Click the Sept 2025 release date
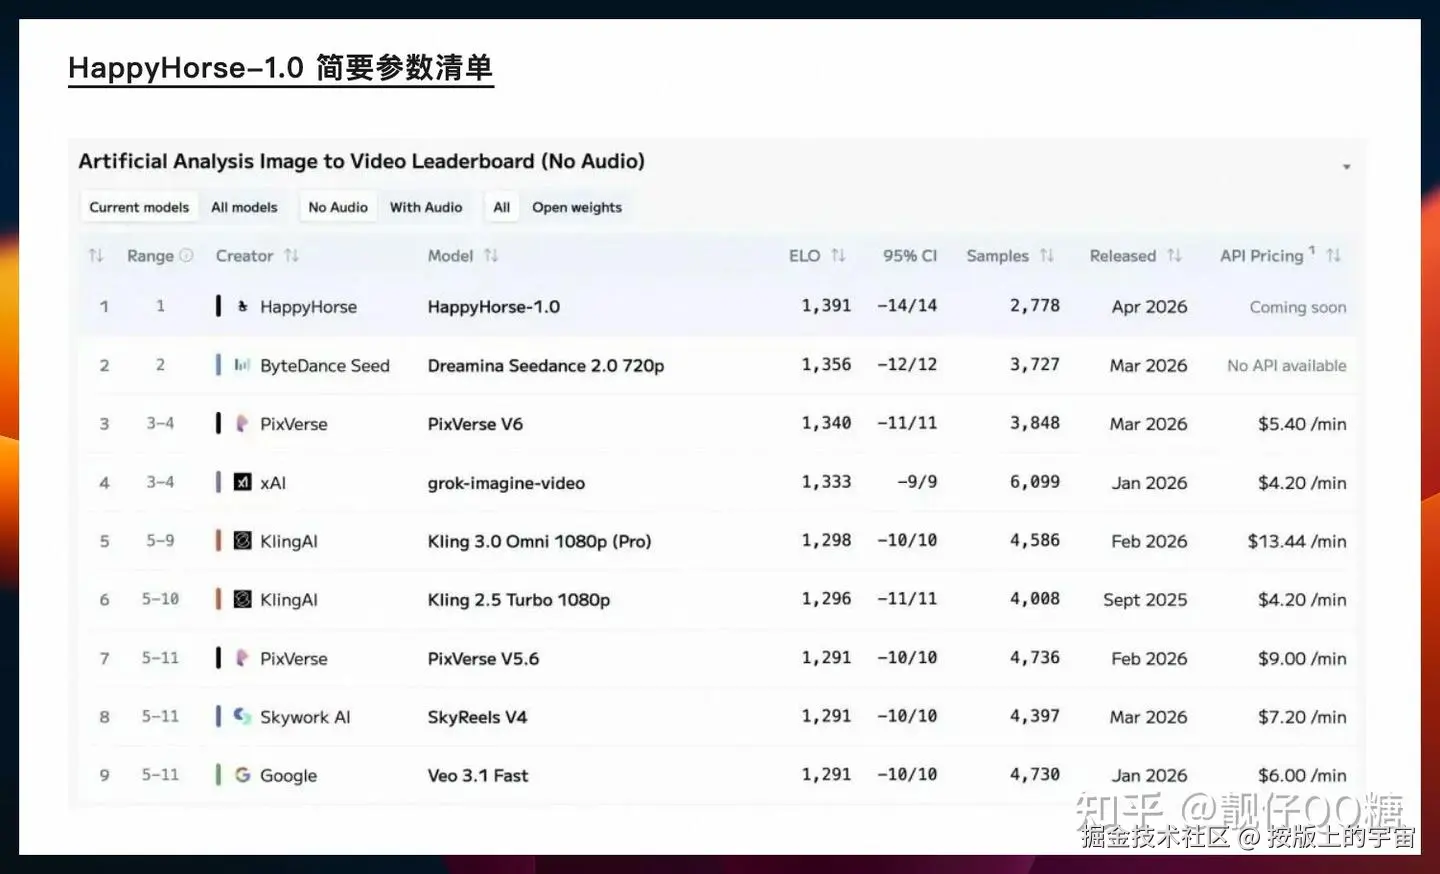This screenshot has width=1440, height=874. 1145,600
